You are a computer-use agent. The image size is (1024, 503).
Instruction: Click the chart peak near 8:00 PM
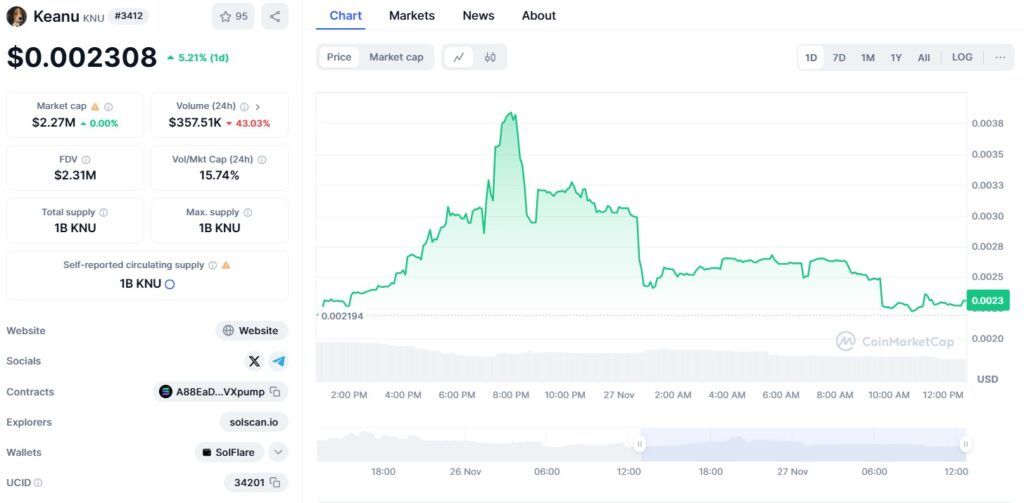pos(511,114)
